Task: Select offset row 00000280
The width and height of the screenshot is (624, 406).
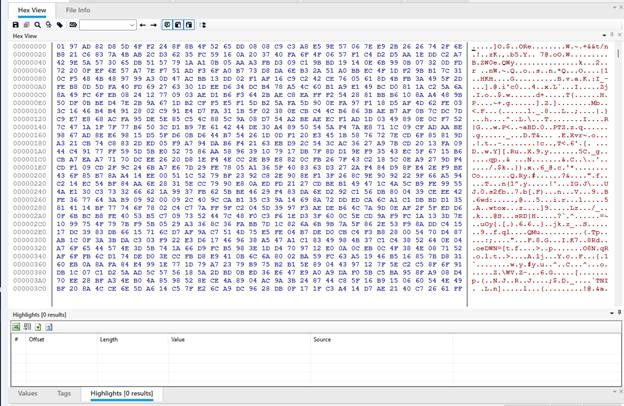Action: (x=29, y=208)
